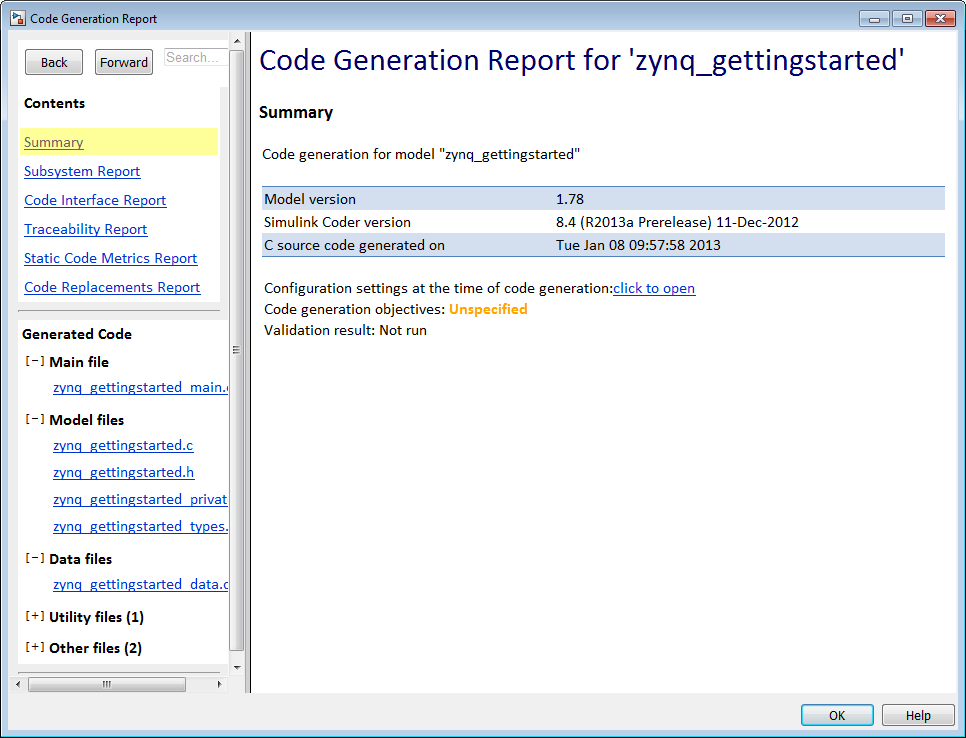Click the OK button
The width and height of the screenshot is (966, 738).
click(x=837, y=715)
